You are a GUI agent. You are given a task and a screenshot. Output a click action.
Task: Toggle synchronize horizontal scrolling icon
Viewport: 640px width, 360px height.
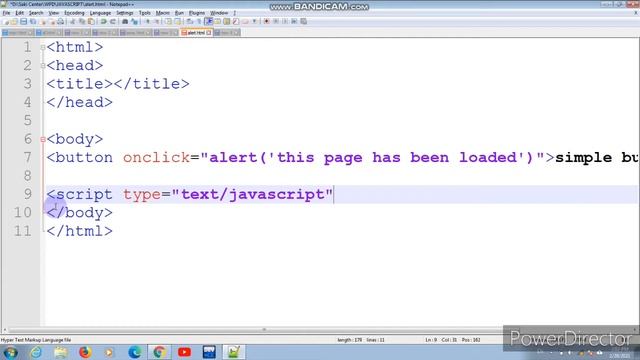tap(178, 21)
